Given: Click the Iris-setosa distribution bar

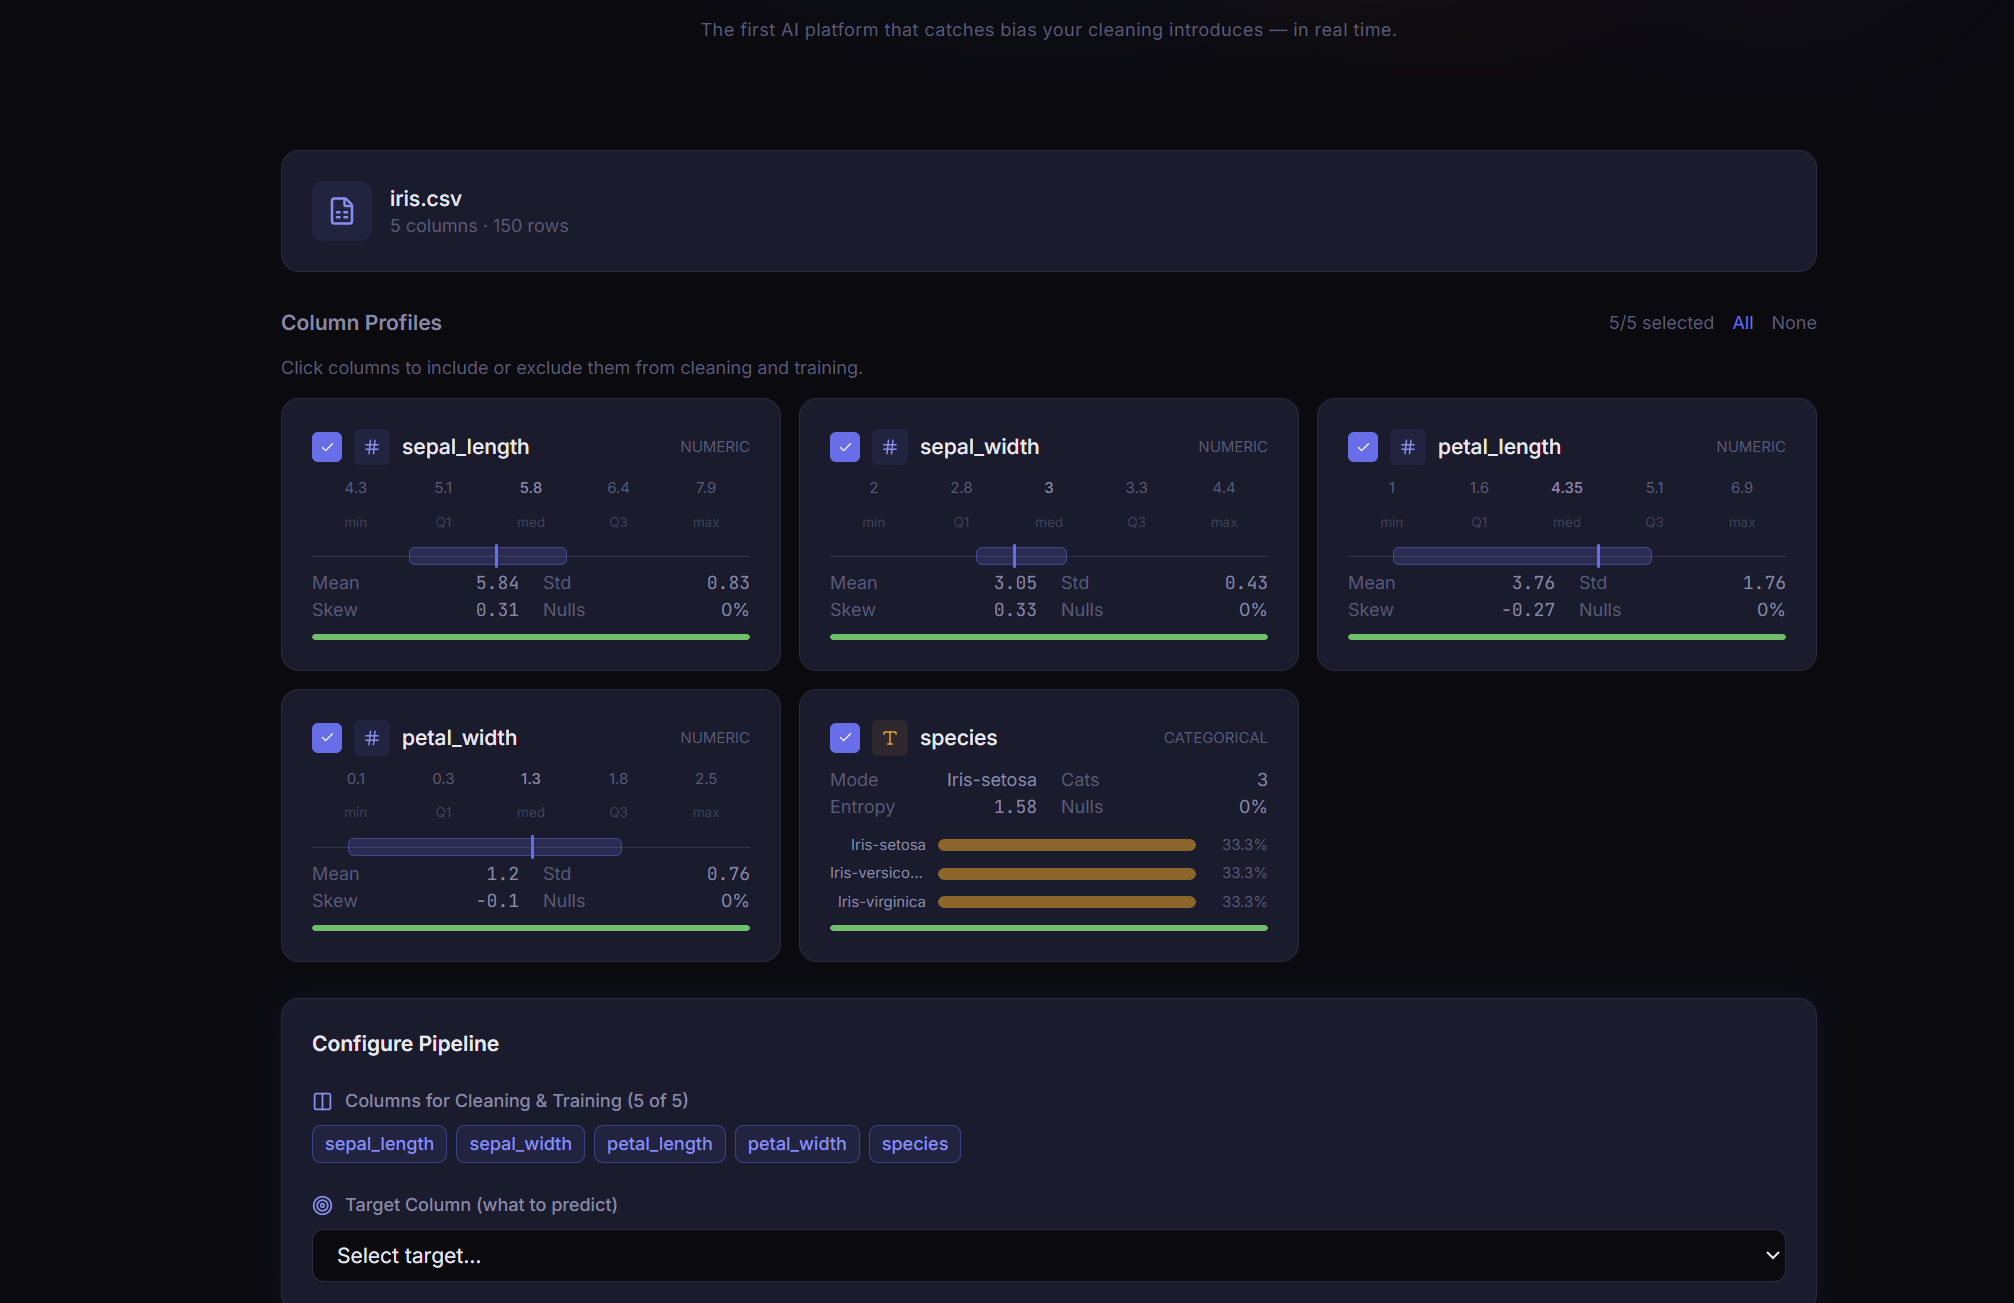Looking at the screenshot, I should coord(1066,845).
